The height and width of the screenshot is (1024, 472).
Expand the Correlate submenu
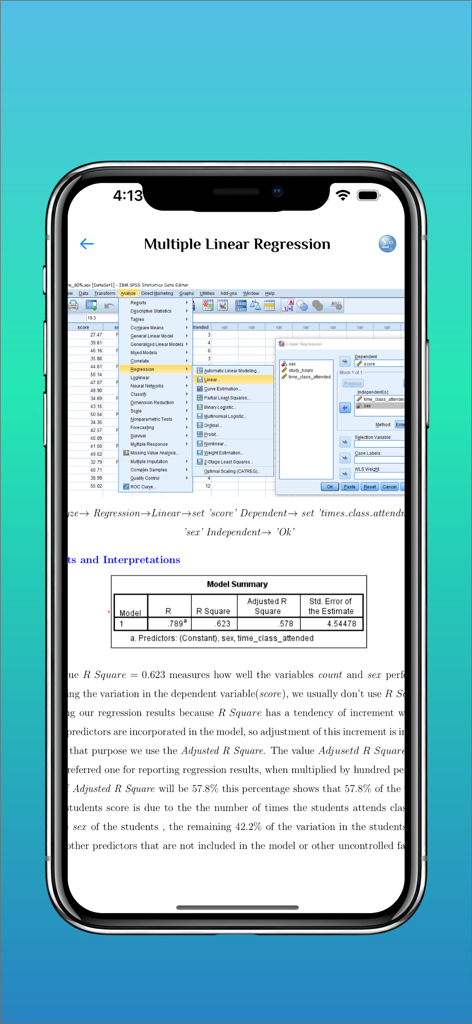(x=155, y=360)
